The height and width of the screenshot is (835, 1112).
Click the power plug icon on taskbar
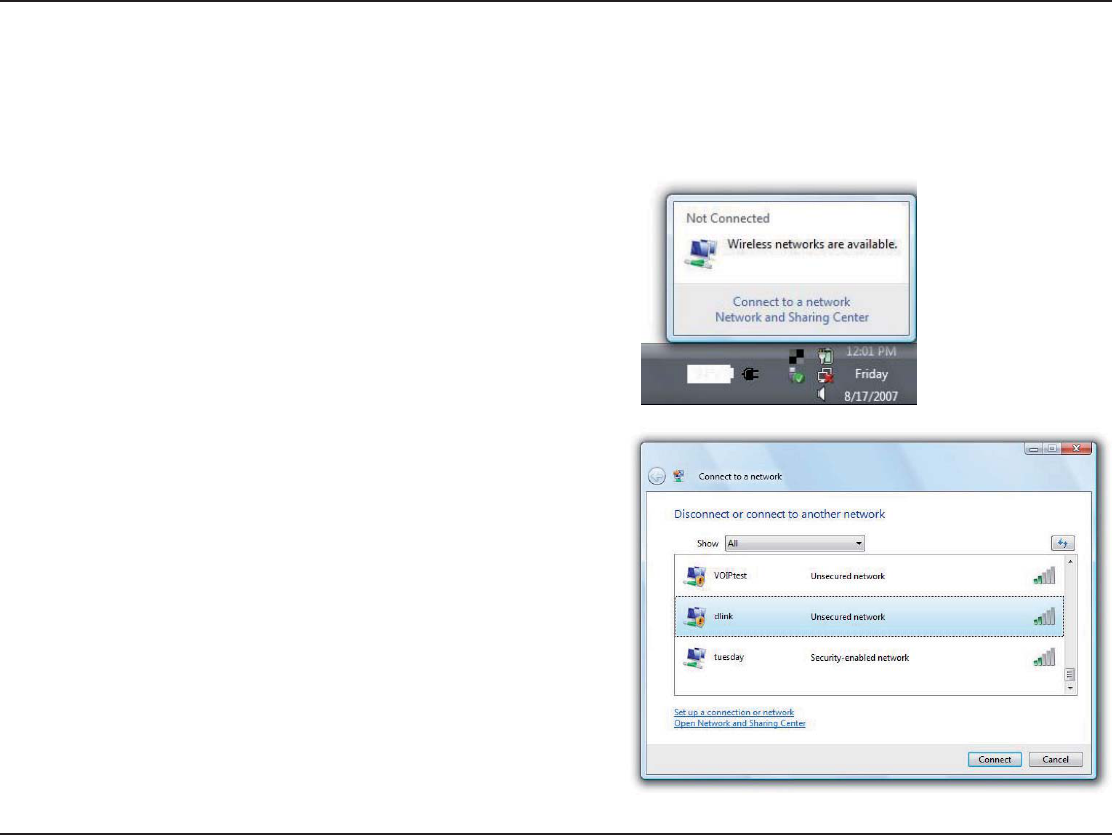coord(750,374)
